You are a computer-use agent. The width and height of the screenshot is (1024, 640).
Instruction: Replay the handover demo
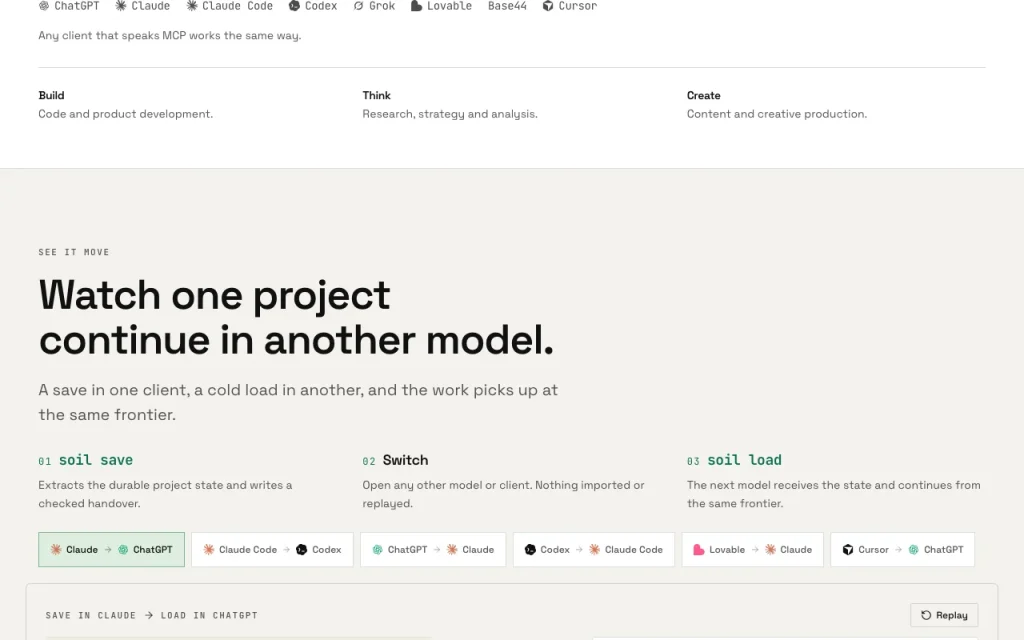pos(944,615)
